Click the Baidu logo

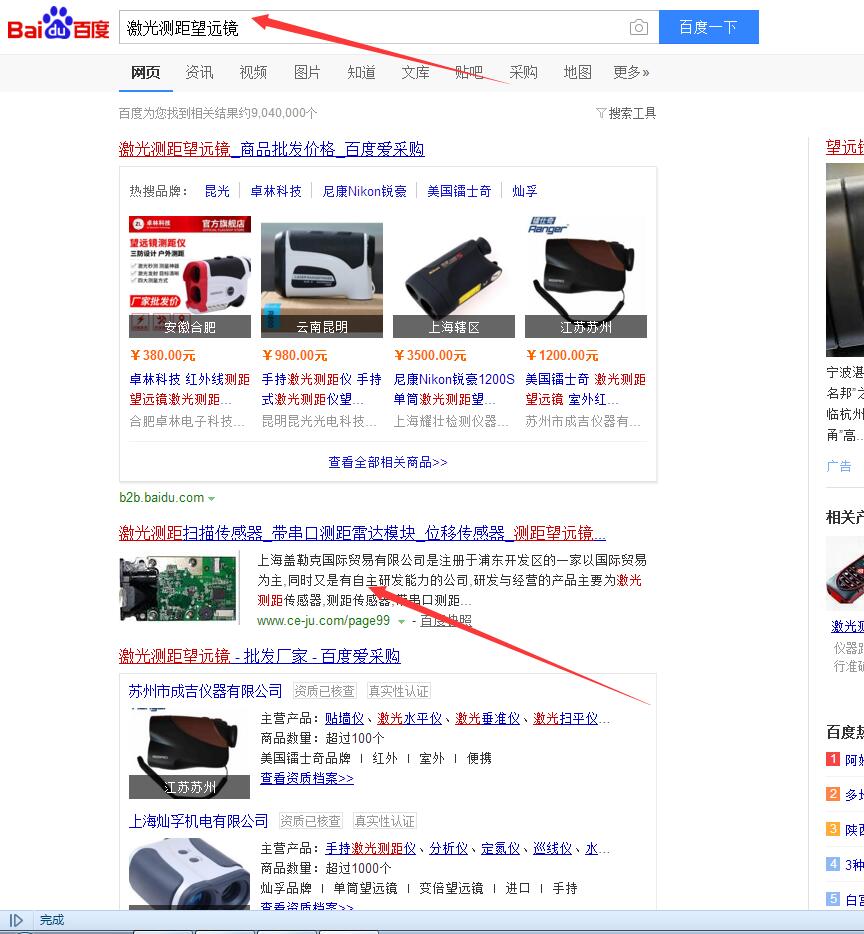pyautogui.click(x=58, y=24)
